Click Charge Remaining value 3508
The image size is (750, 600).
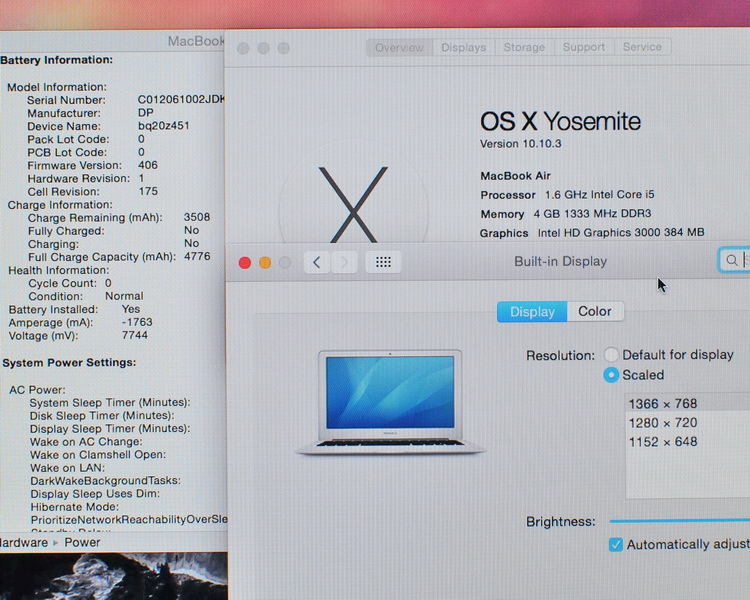[197, 217]
